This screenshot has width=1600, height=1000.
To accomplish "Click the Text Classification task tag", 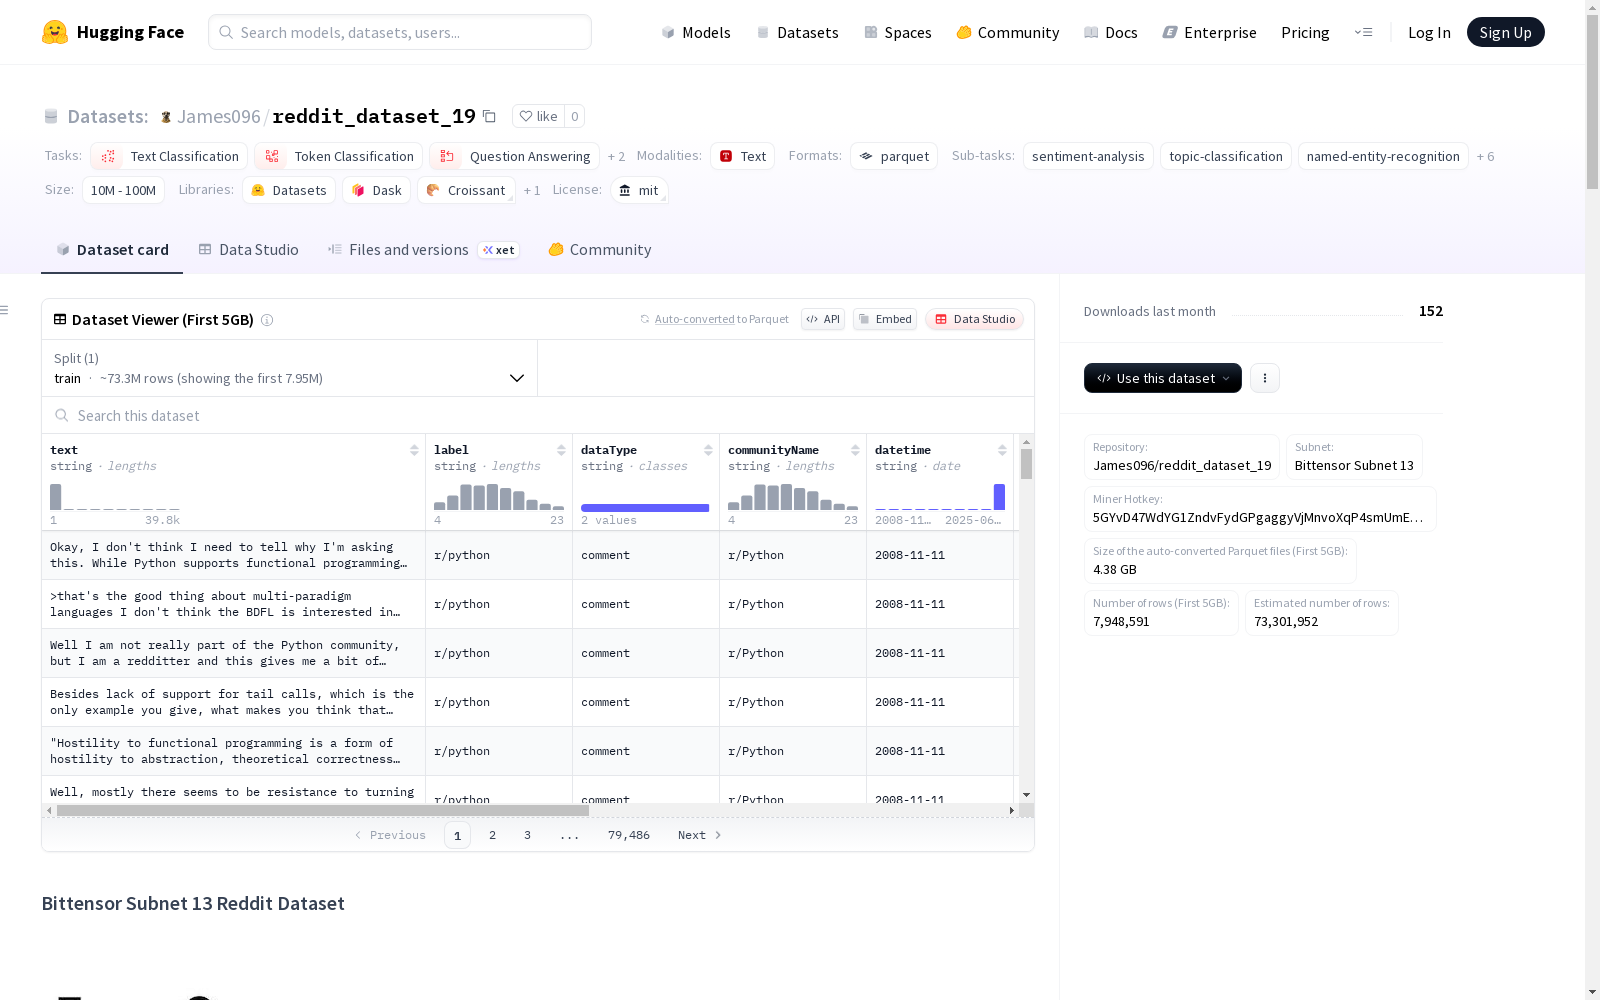I will pyautogui.click(x=169, y=156).
